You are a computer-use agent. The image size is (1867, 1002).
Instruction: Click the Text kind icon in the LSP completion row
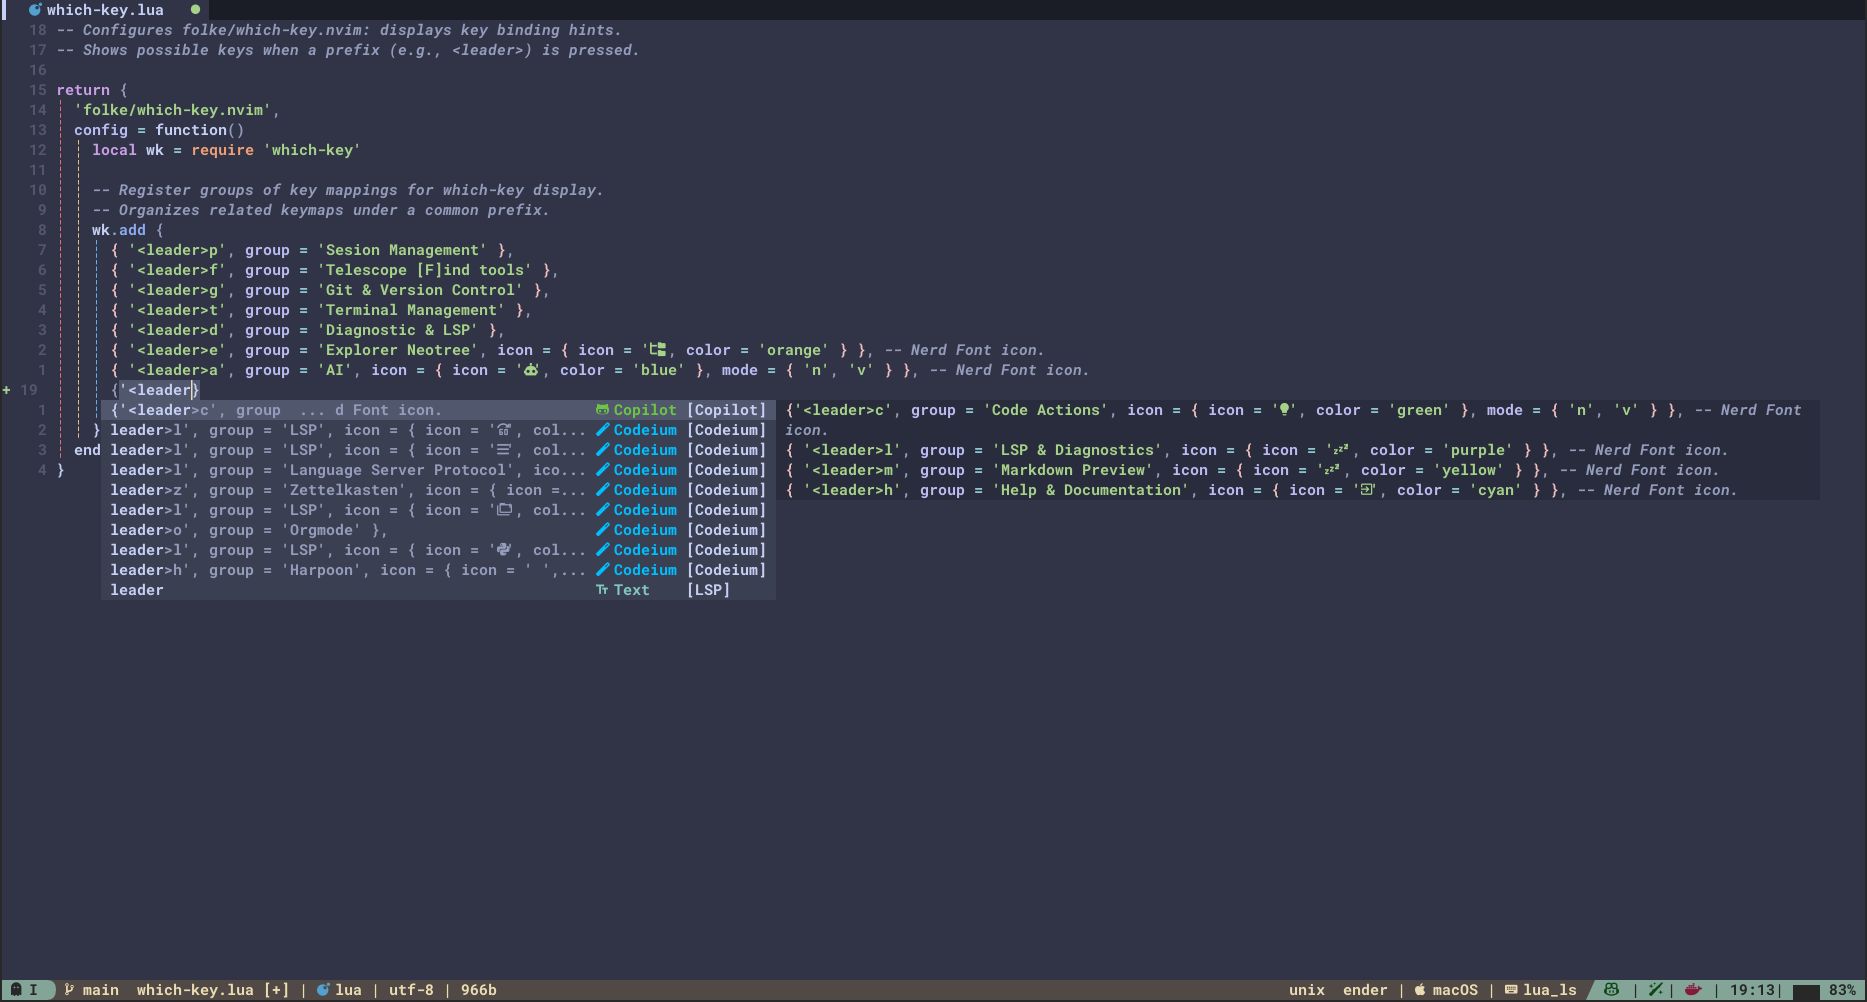point(602,590)
